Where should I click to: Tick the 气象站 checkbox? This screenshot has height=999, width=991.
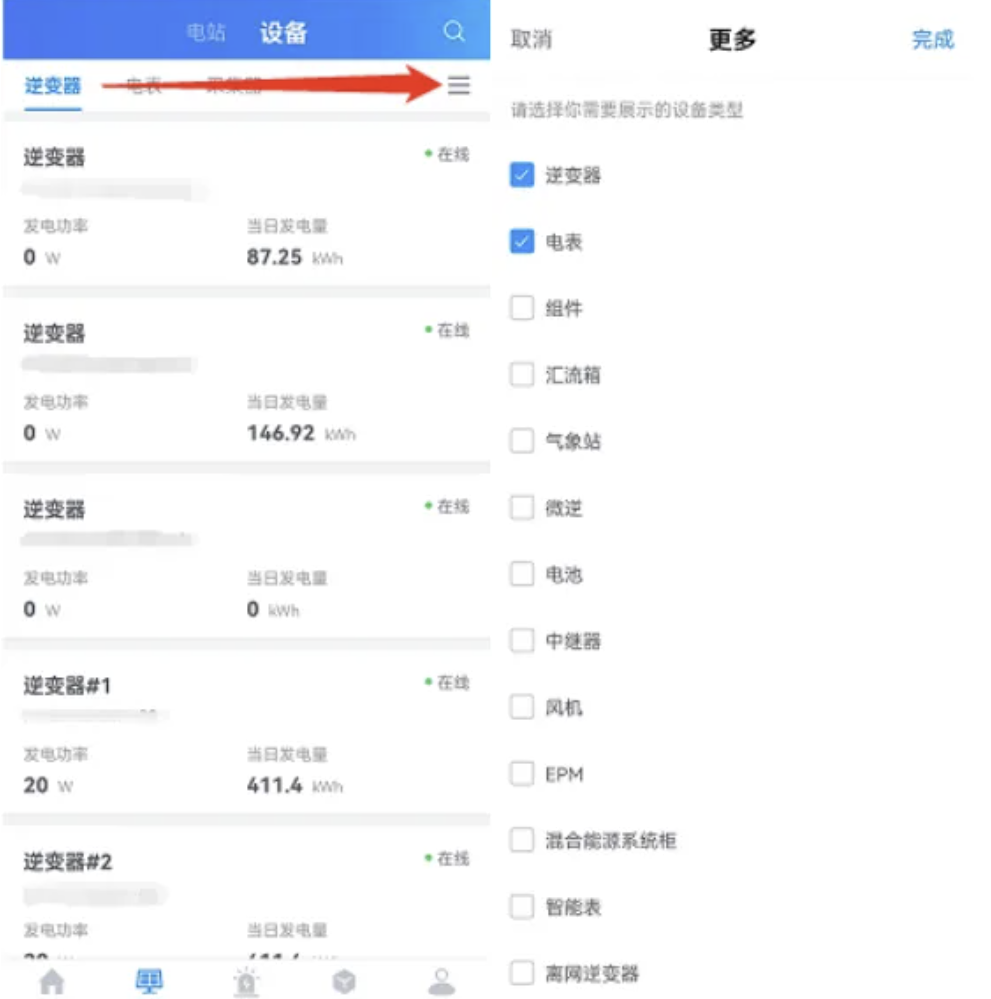tap(521, 441)
